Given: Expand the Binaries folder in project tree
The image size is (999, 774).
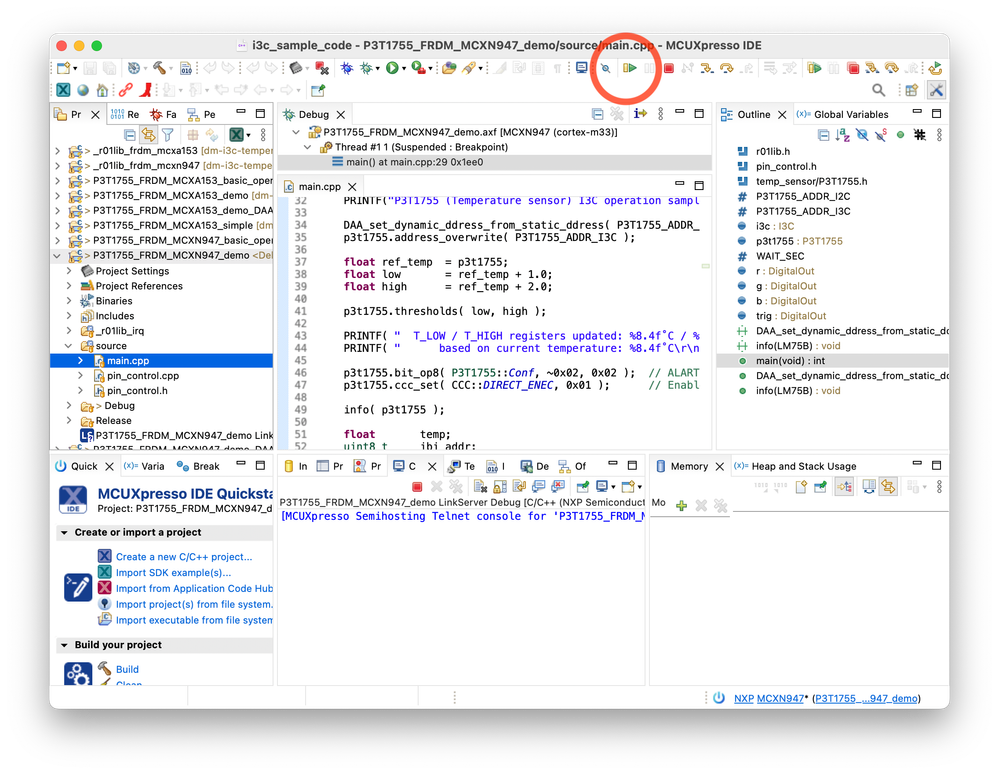Looking at the screenshot, I should 69,301.
